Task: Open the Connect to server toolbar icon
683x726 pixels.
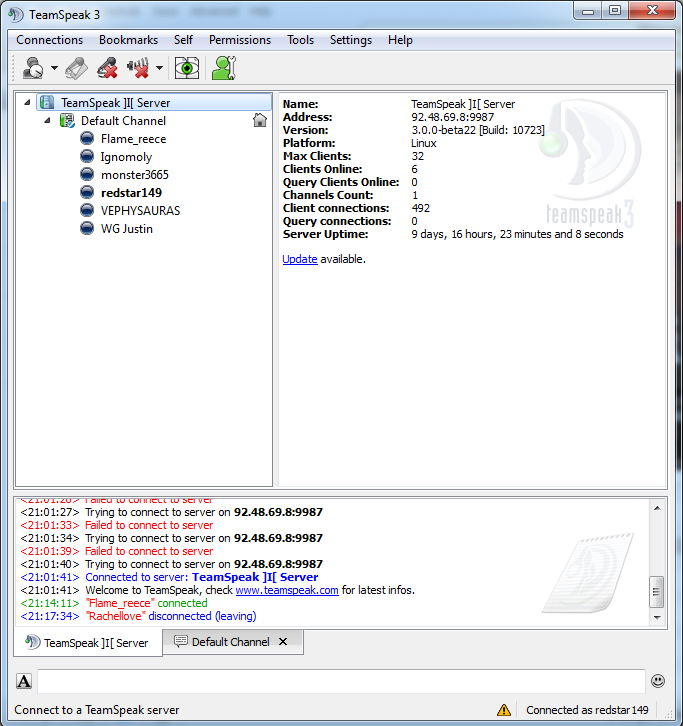Action: [33, 68]
